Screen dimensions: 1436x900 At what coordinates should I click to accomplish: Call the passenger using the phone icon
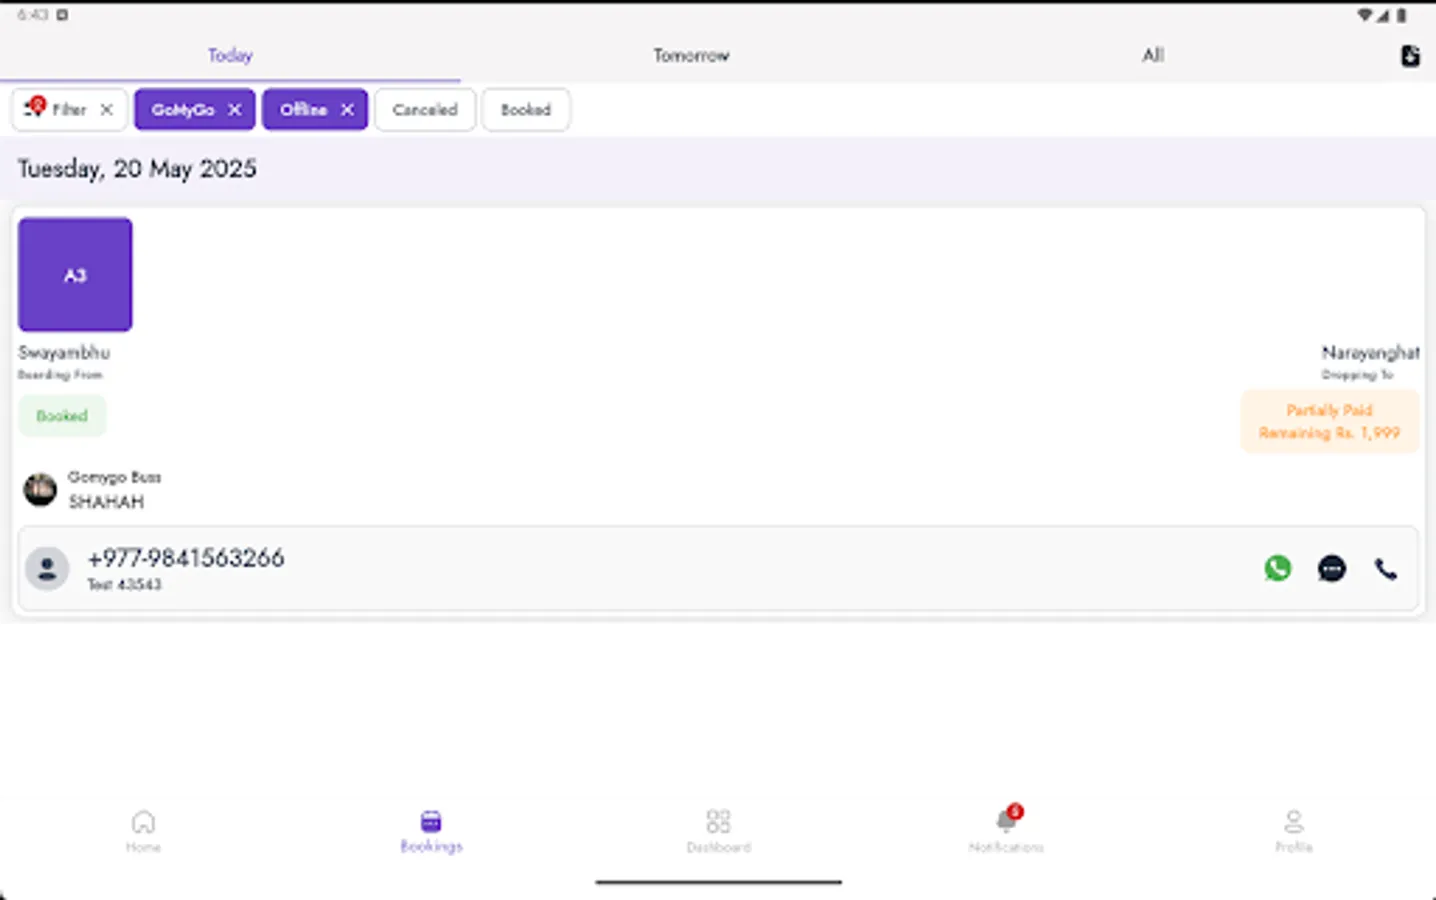[1386, 568]
